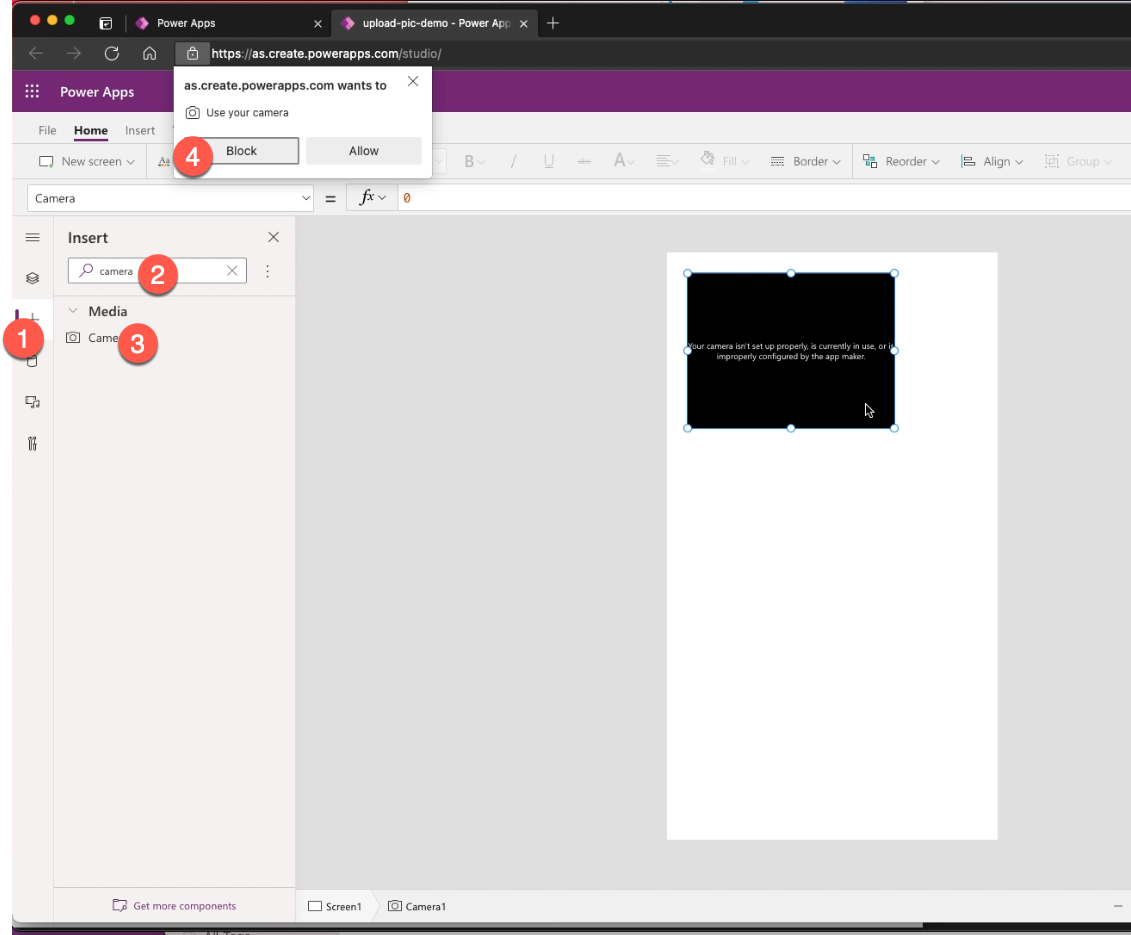1131x935 pixels.
Task: Toggle underline text formatting
Action: (x=549, y=162)
